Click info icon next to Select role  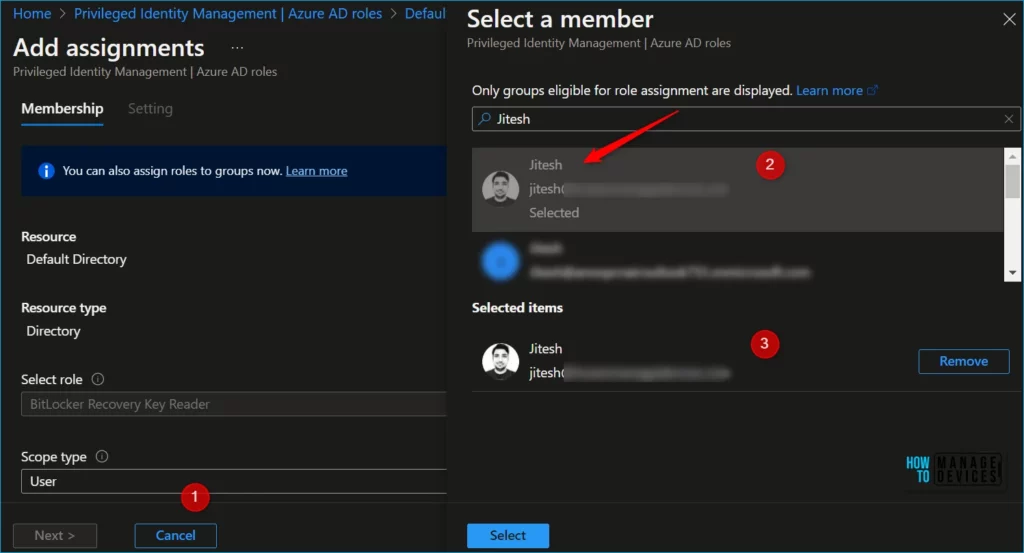(x=98, y=379)
